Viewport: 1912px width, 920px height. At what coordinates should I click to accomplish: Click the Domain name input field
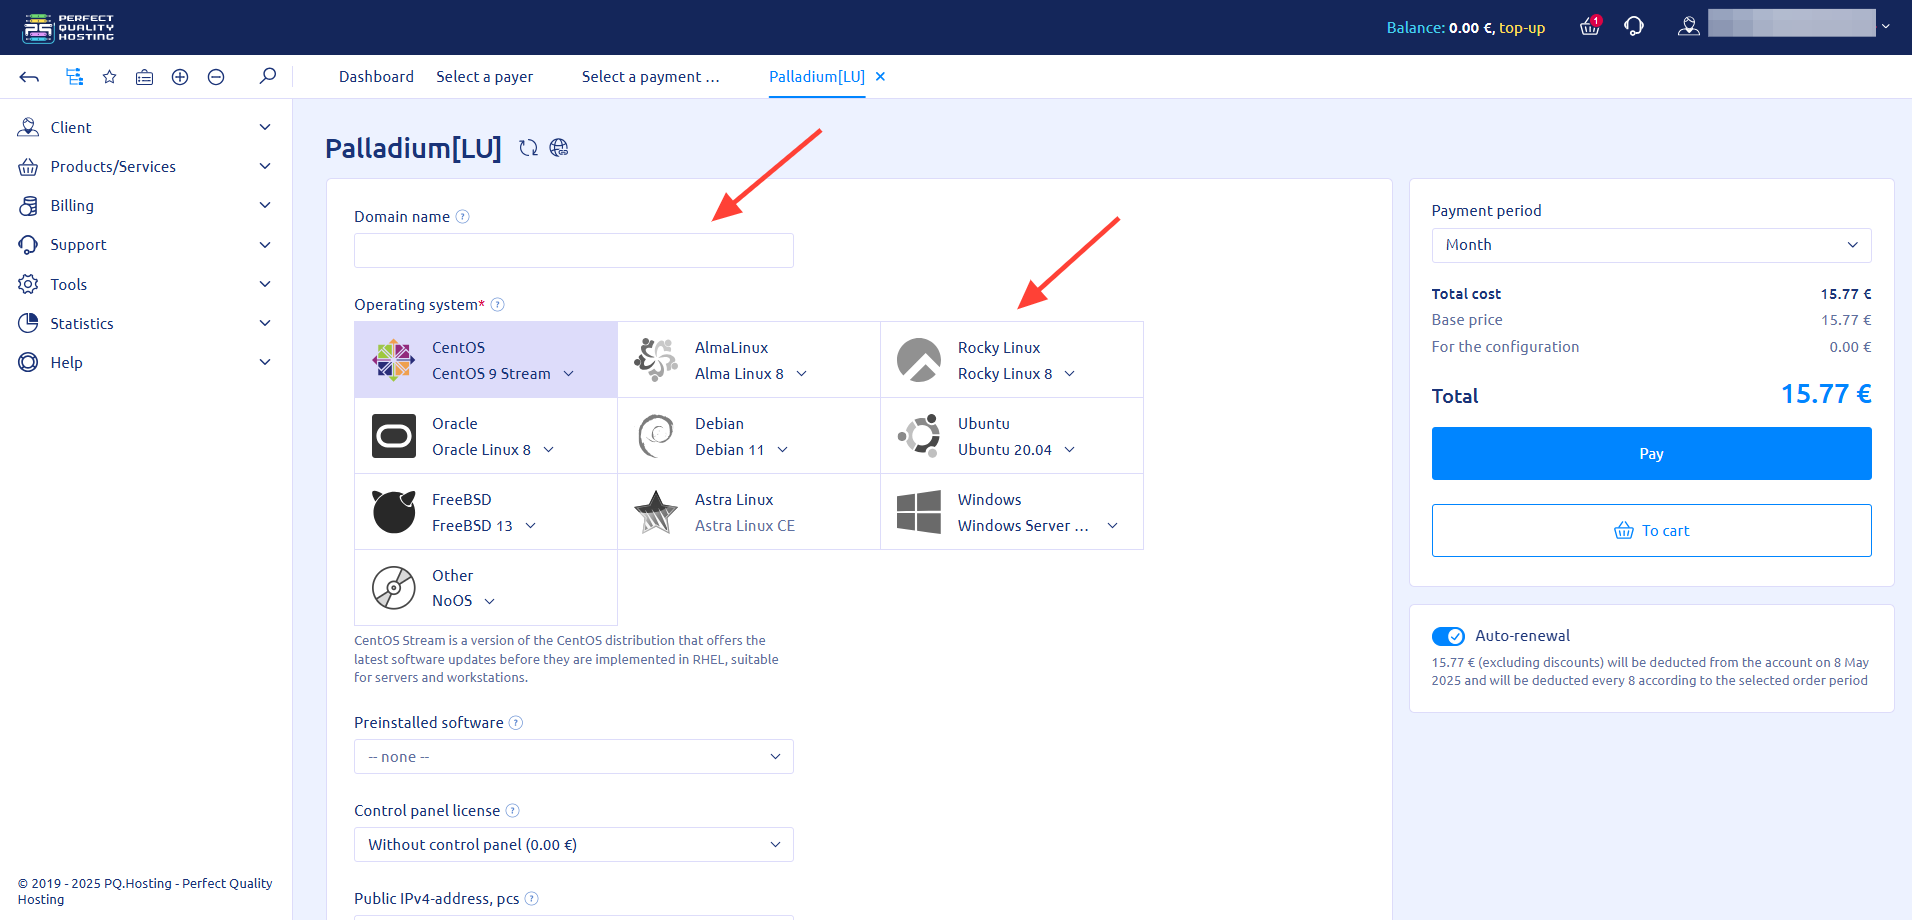574,250
